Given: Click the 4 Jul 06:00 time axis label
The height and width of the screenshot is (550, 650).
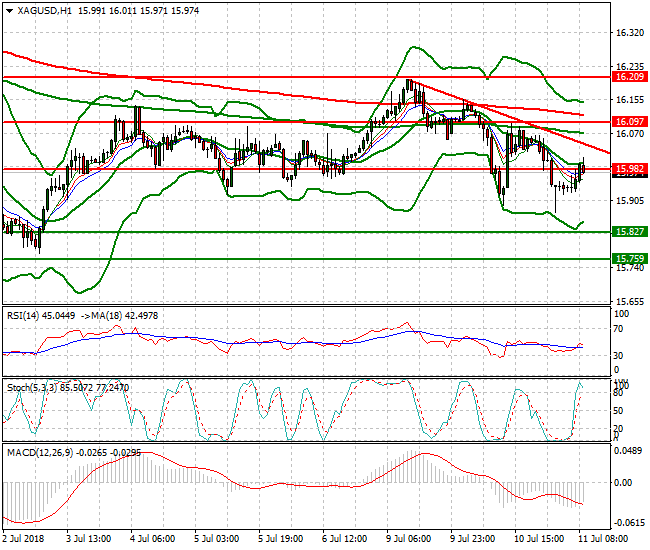Looking at the screenshot, I should click(x=152, y=539).
